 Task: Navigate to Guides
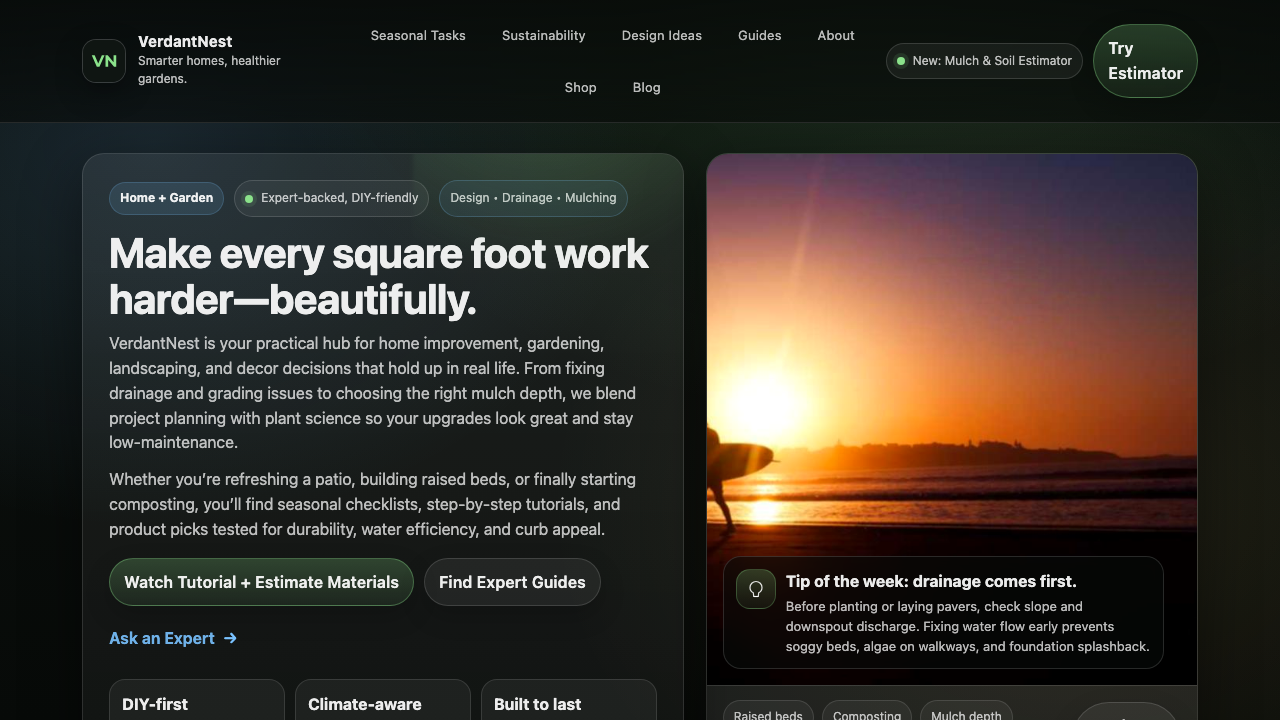tap(759, 35)
